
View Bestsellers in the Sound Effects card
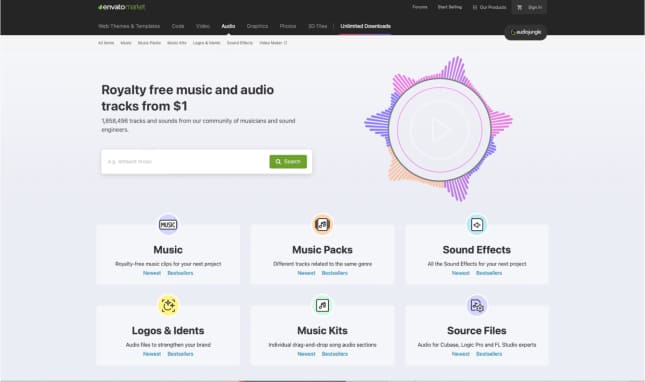coord(489,273)
